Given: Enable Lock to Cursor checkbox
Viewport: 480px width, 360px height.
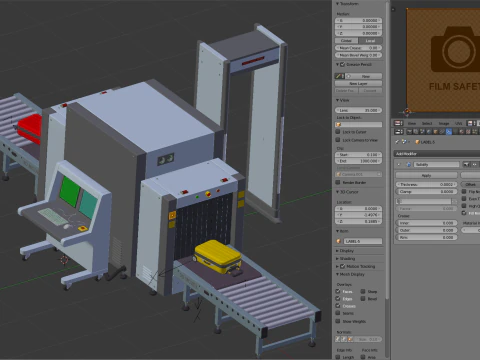Looking at the screenshot, I should [338, 132].
